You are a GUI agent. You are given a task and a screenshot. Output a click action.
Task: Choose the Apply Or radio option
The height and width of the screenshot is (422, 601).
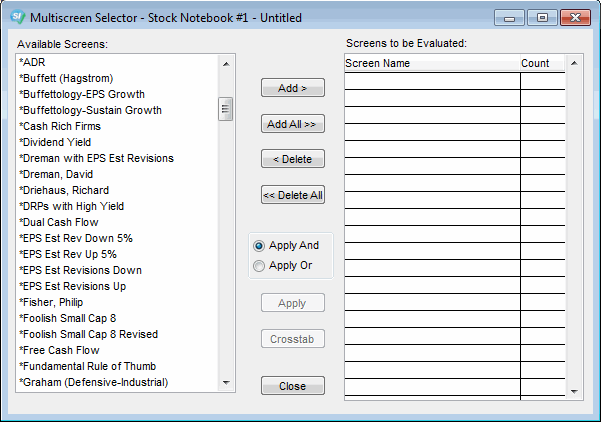click(x=259, y=266)
